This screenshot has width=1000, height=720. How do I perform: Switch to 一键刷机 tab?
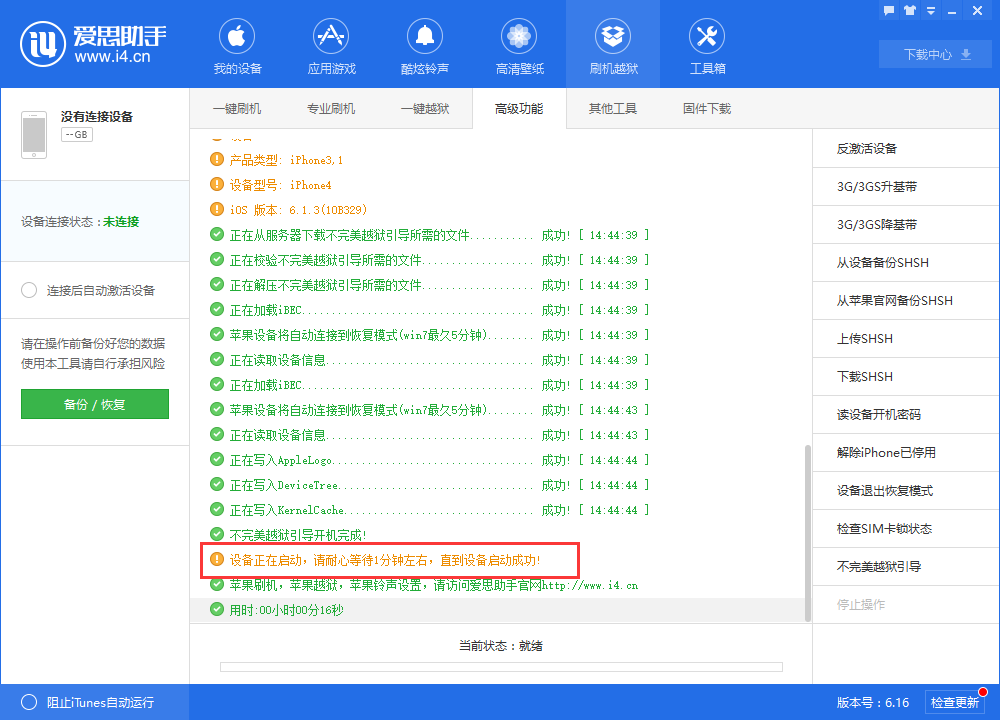(237, 108)
